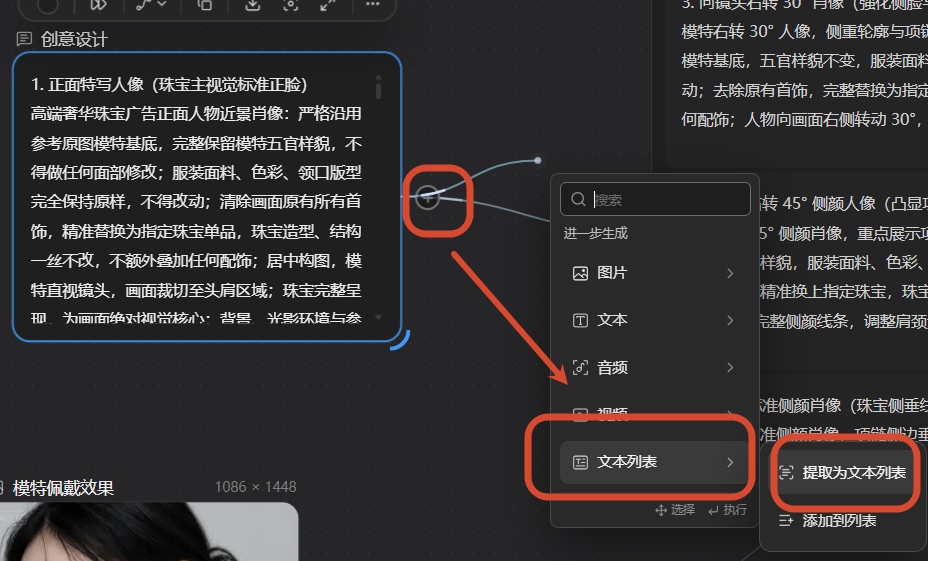Click the list icon beside 文本列表
This screenshot has width=928, height=561.
581,462
